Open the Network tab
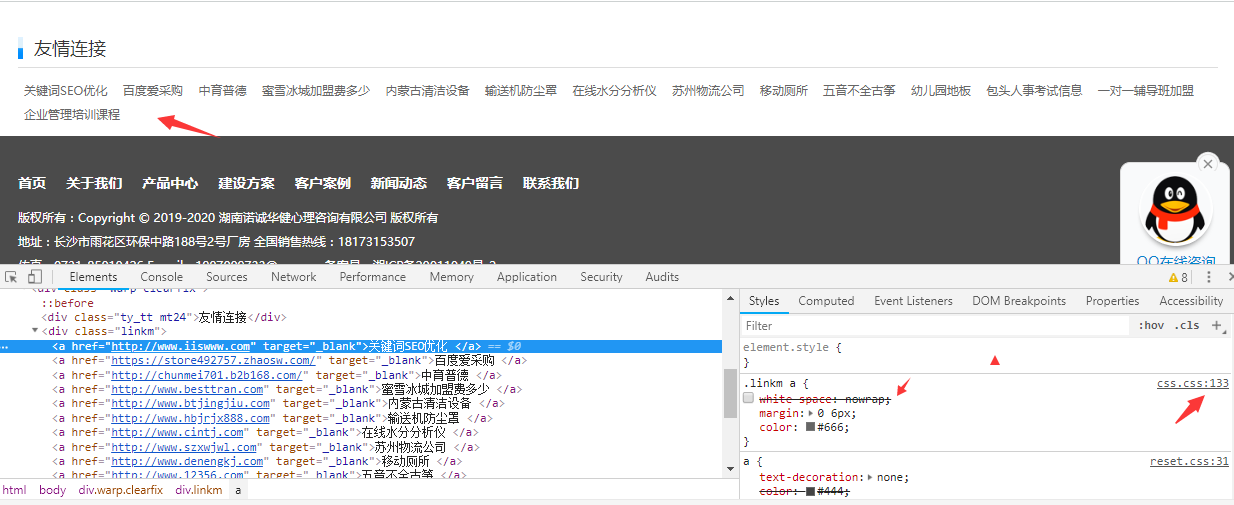Screen dimensions: 1234x505 (x=293, y=277)
